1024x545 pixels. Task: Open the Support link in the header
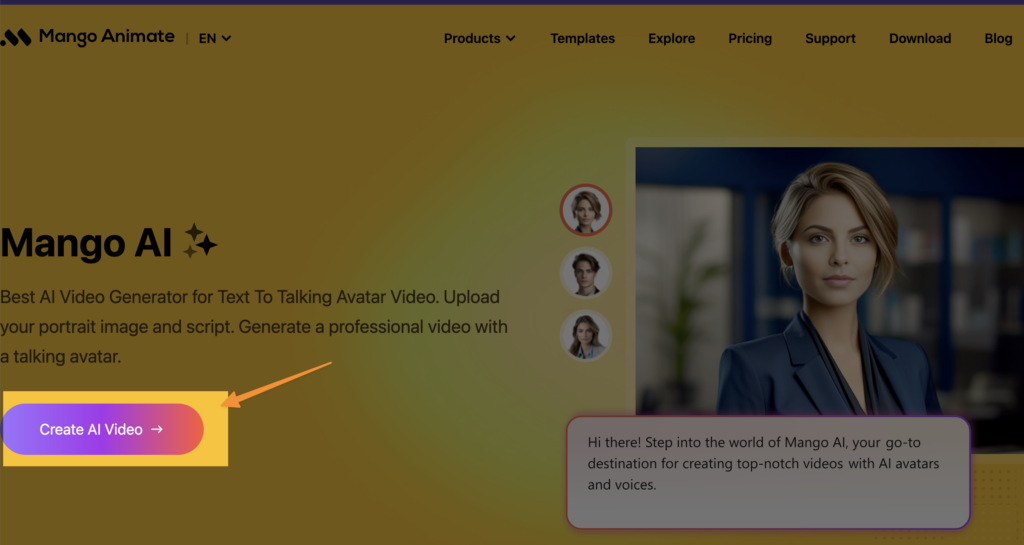pos(830,39)
